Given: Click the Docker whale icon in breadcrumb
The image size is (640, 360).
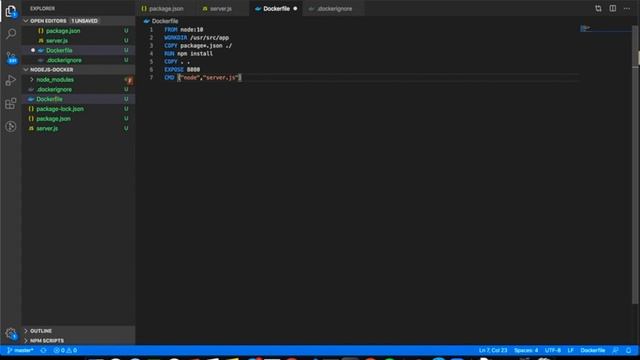Looking at the screenshot, I should click(147, 21).
